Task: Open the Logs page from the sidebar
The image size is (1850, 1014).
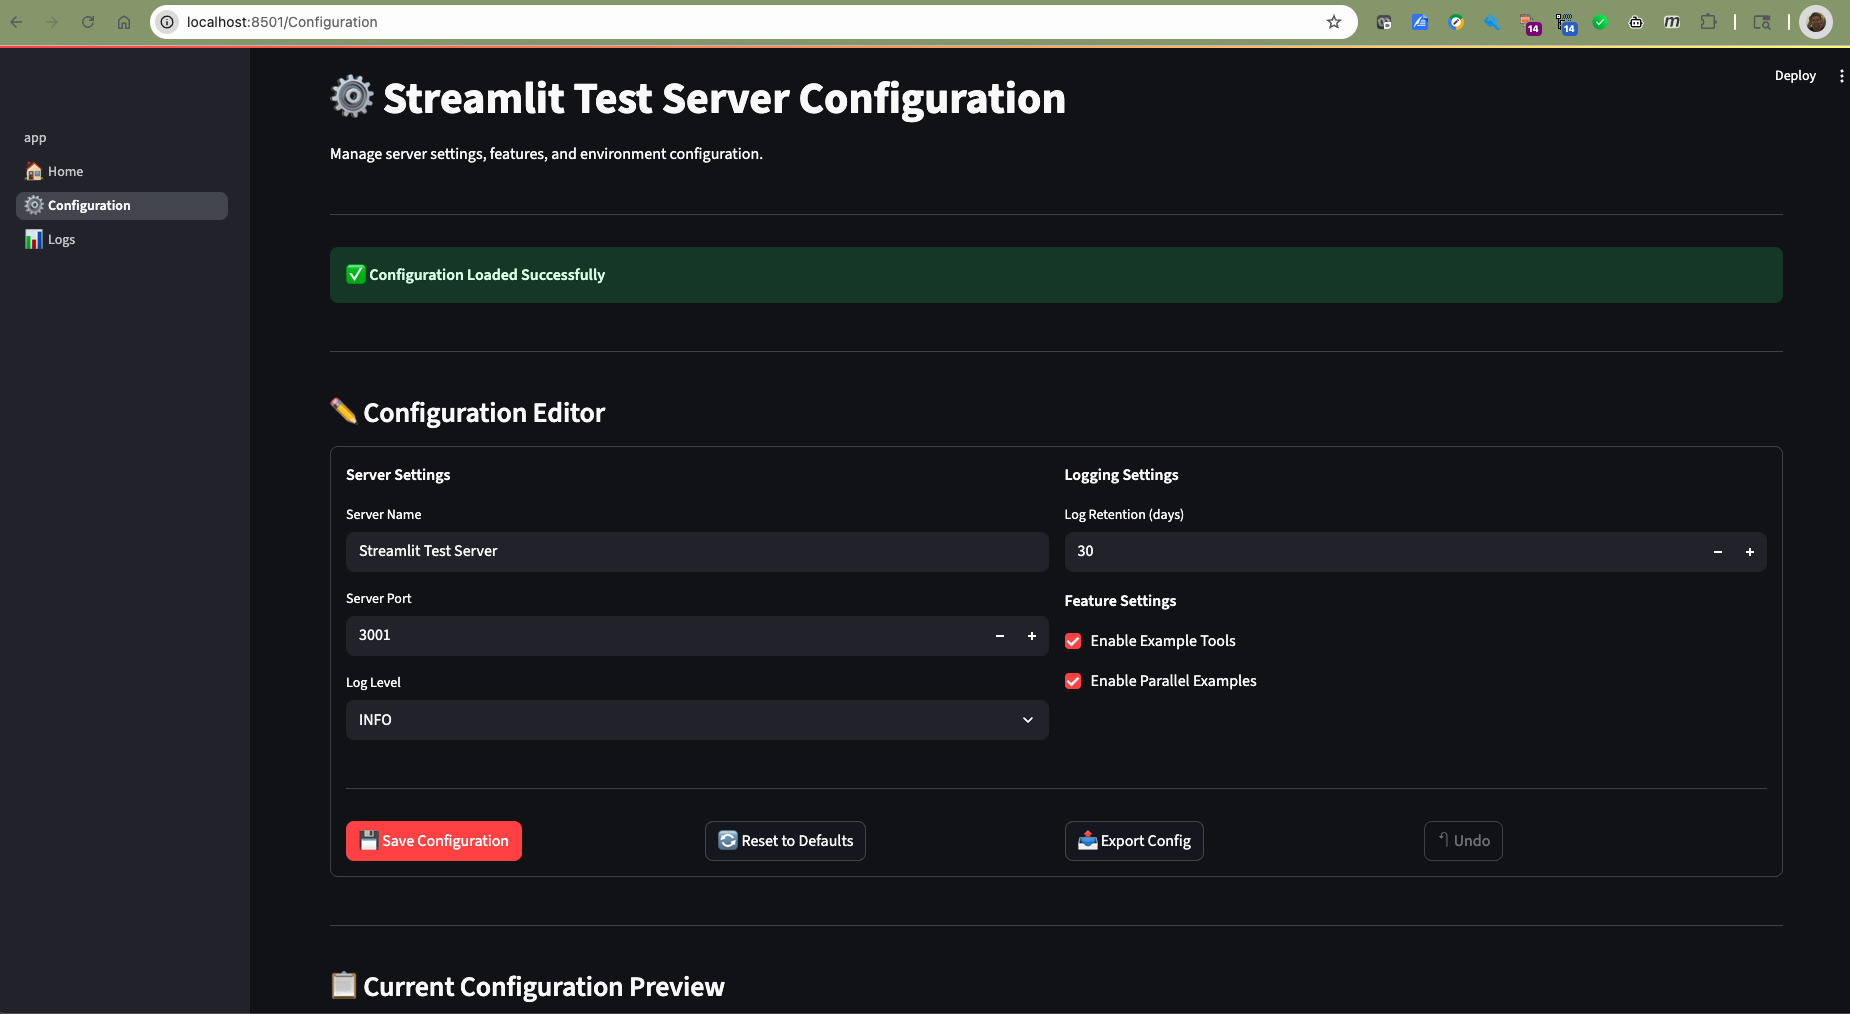Action: point(61,239)
